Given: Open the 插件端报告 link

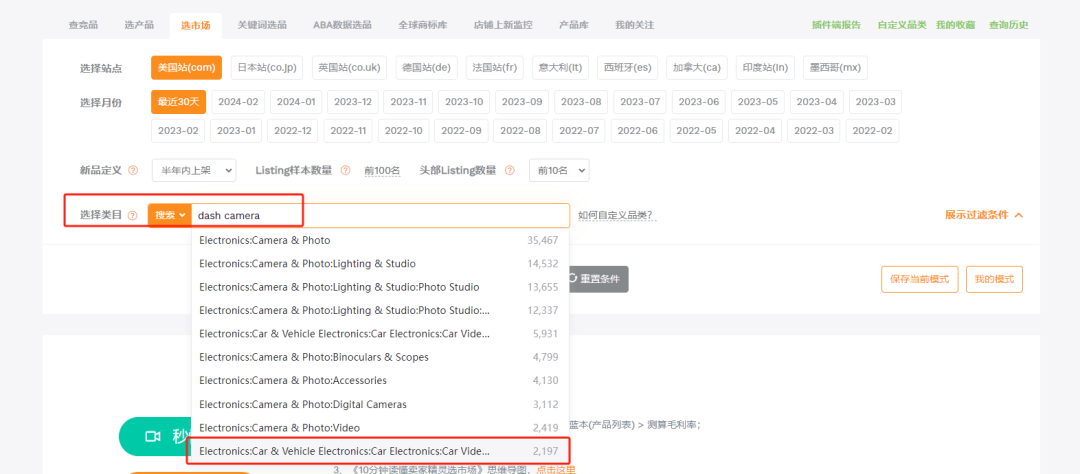Looking at the screenshot, I should click(x=836, y=25).
